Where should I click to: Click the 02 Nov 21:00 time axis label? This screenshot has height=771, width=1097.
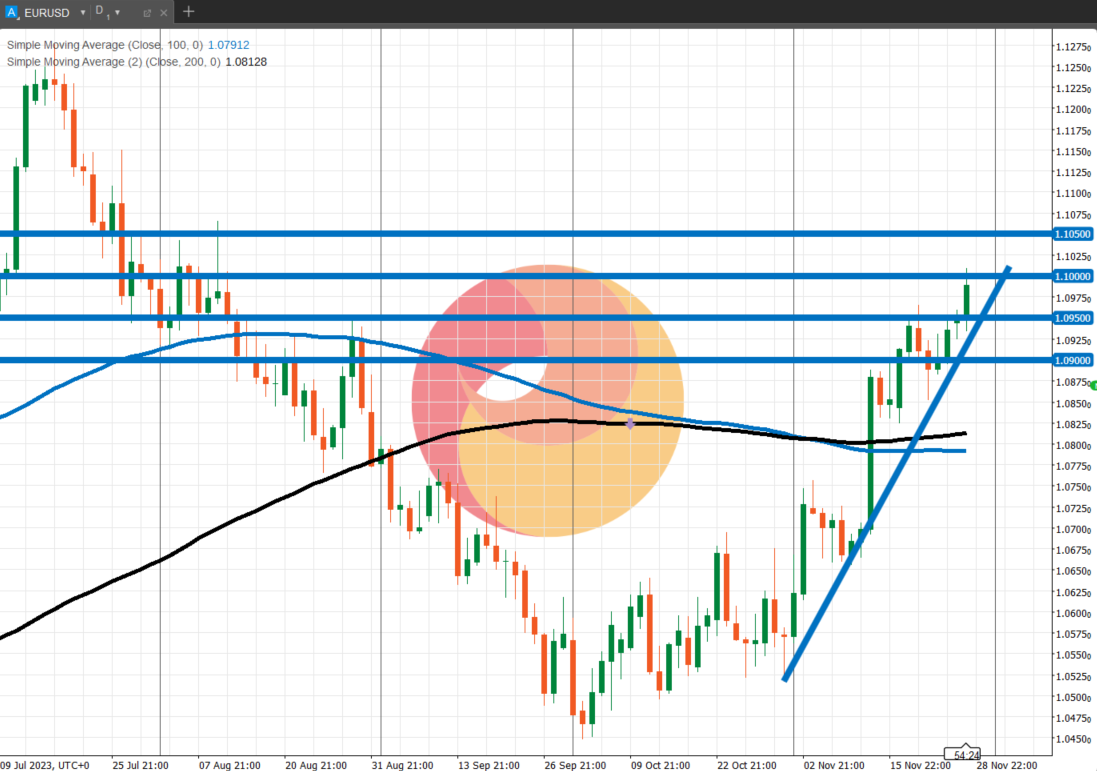coord(834,765)
